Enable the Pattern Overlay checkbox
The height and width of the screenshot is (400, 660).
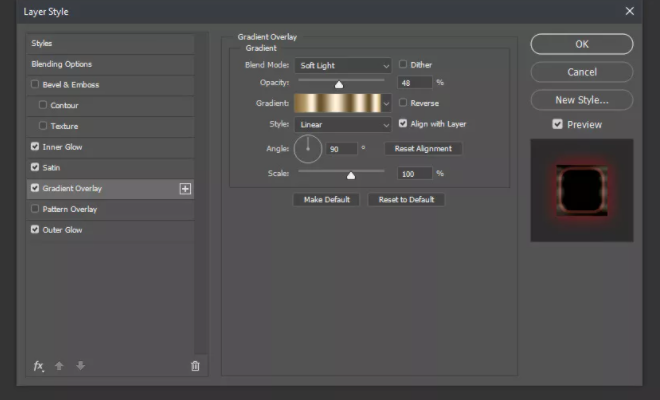tap(35, 208)
